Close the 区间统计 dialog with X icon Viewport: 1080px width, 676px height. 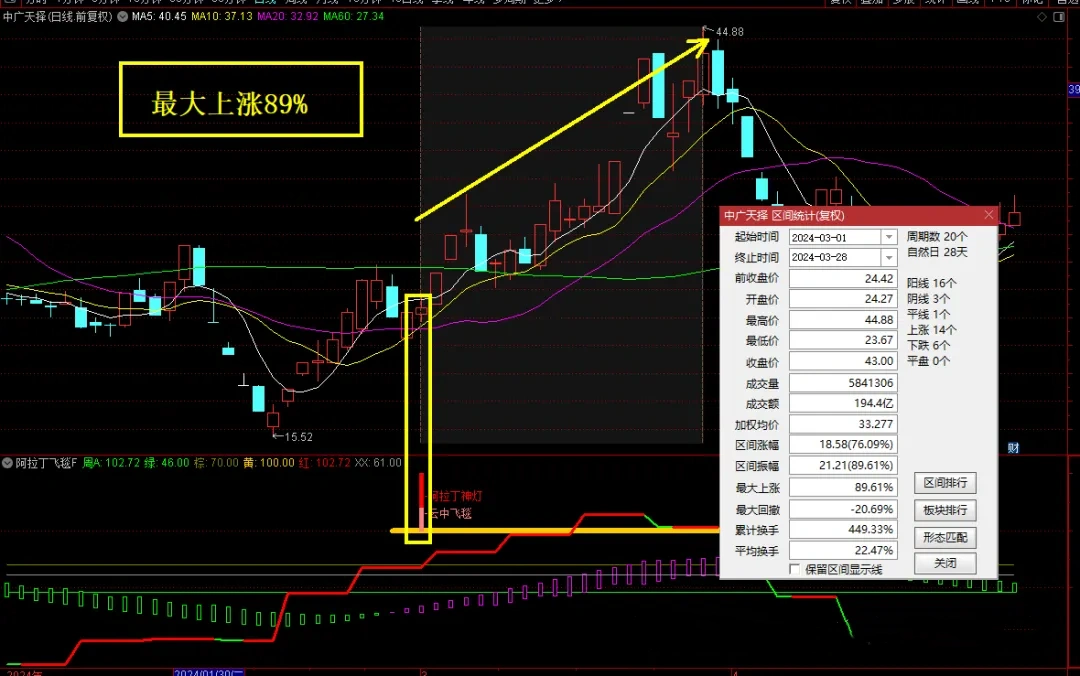(989, 215)
